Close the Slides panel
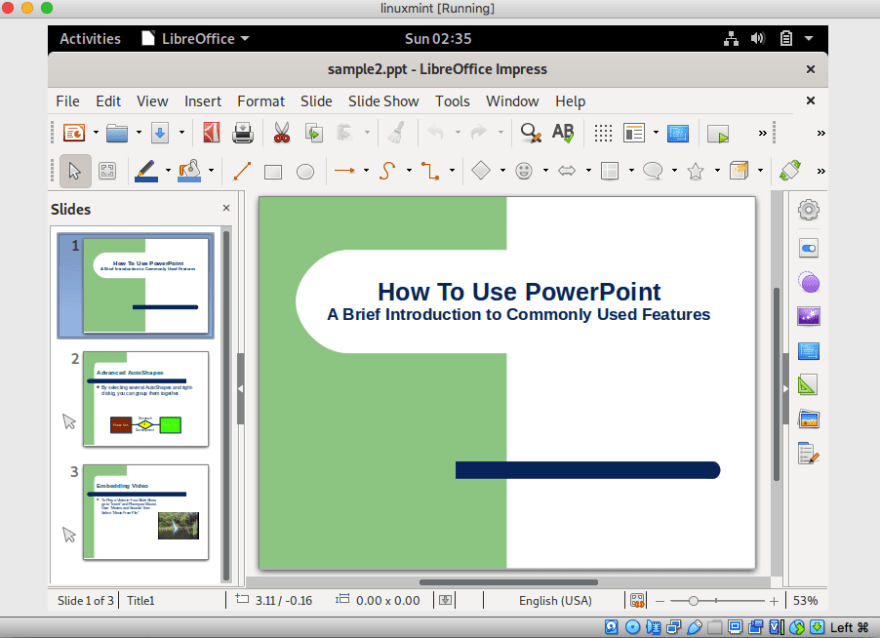 (226, 208)
